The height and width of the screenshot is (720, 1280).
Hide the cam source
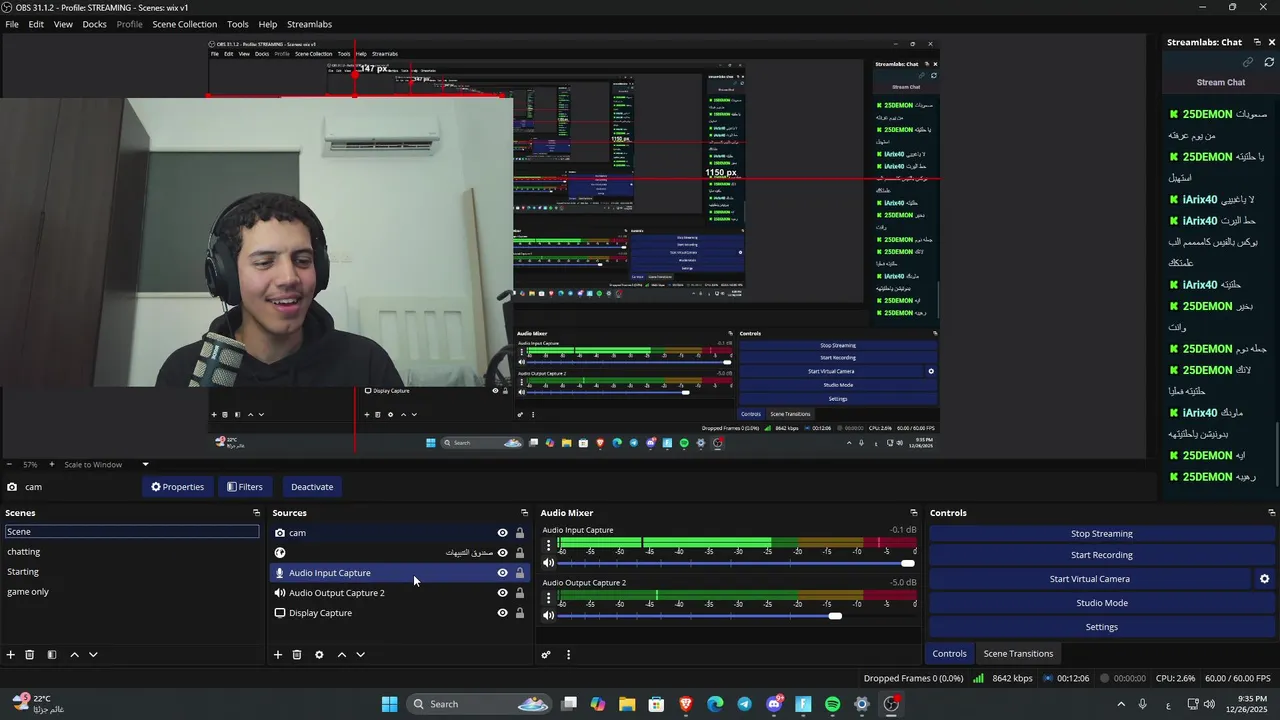tap(502, 533)
